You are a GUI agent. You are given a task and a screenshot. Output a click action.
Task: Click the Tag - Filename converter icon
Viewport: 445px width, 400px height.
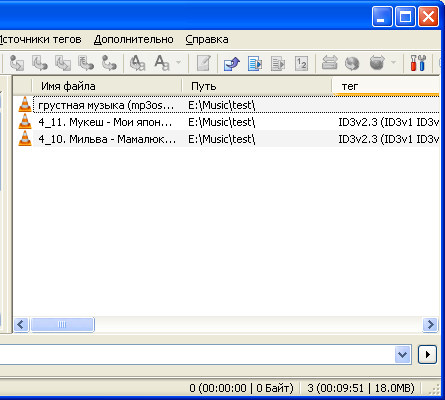point(17,63)
